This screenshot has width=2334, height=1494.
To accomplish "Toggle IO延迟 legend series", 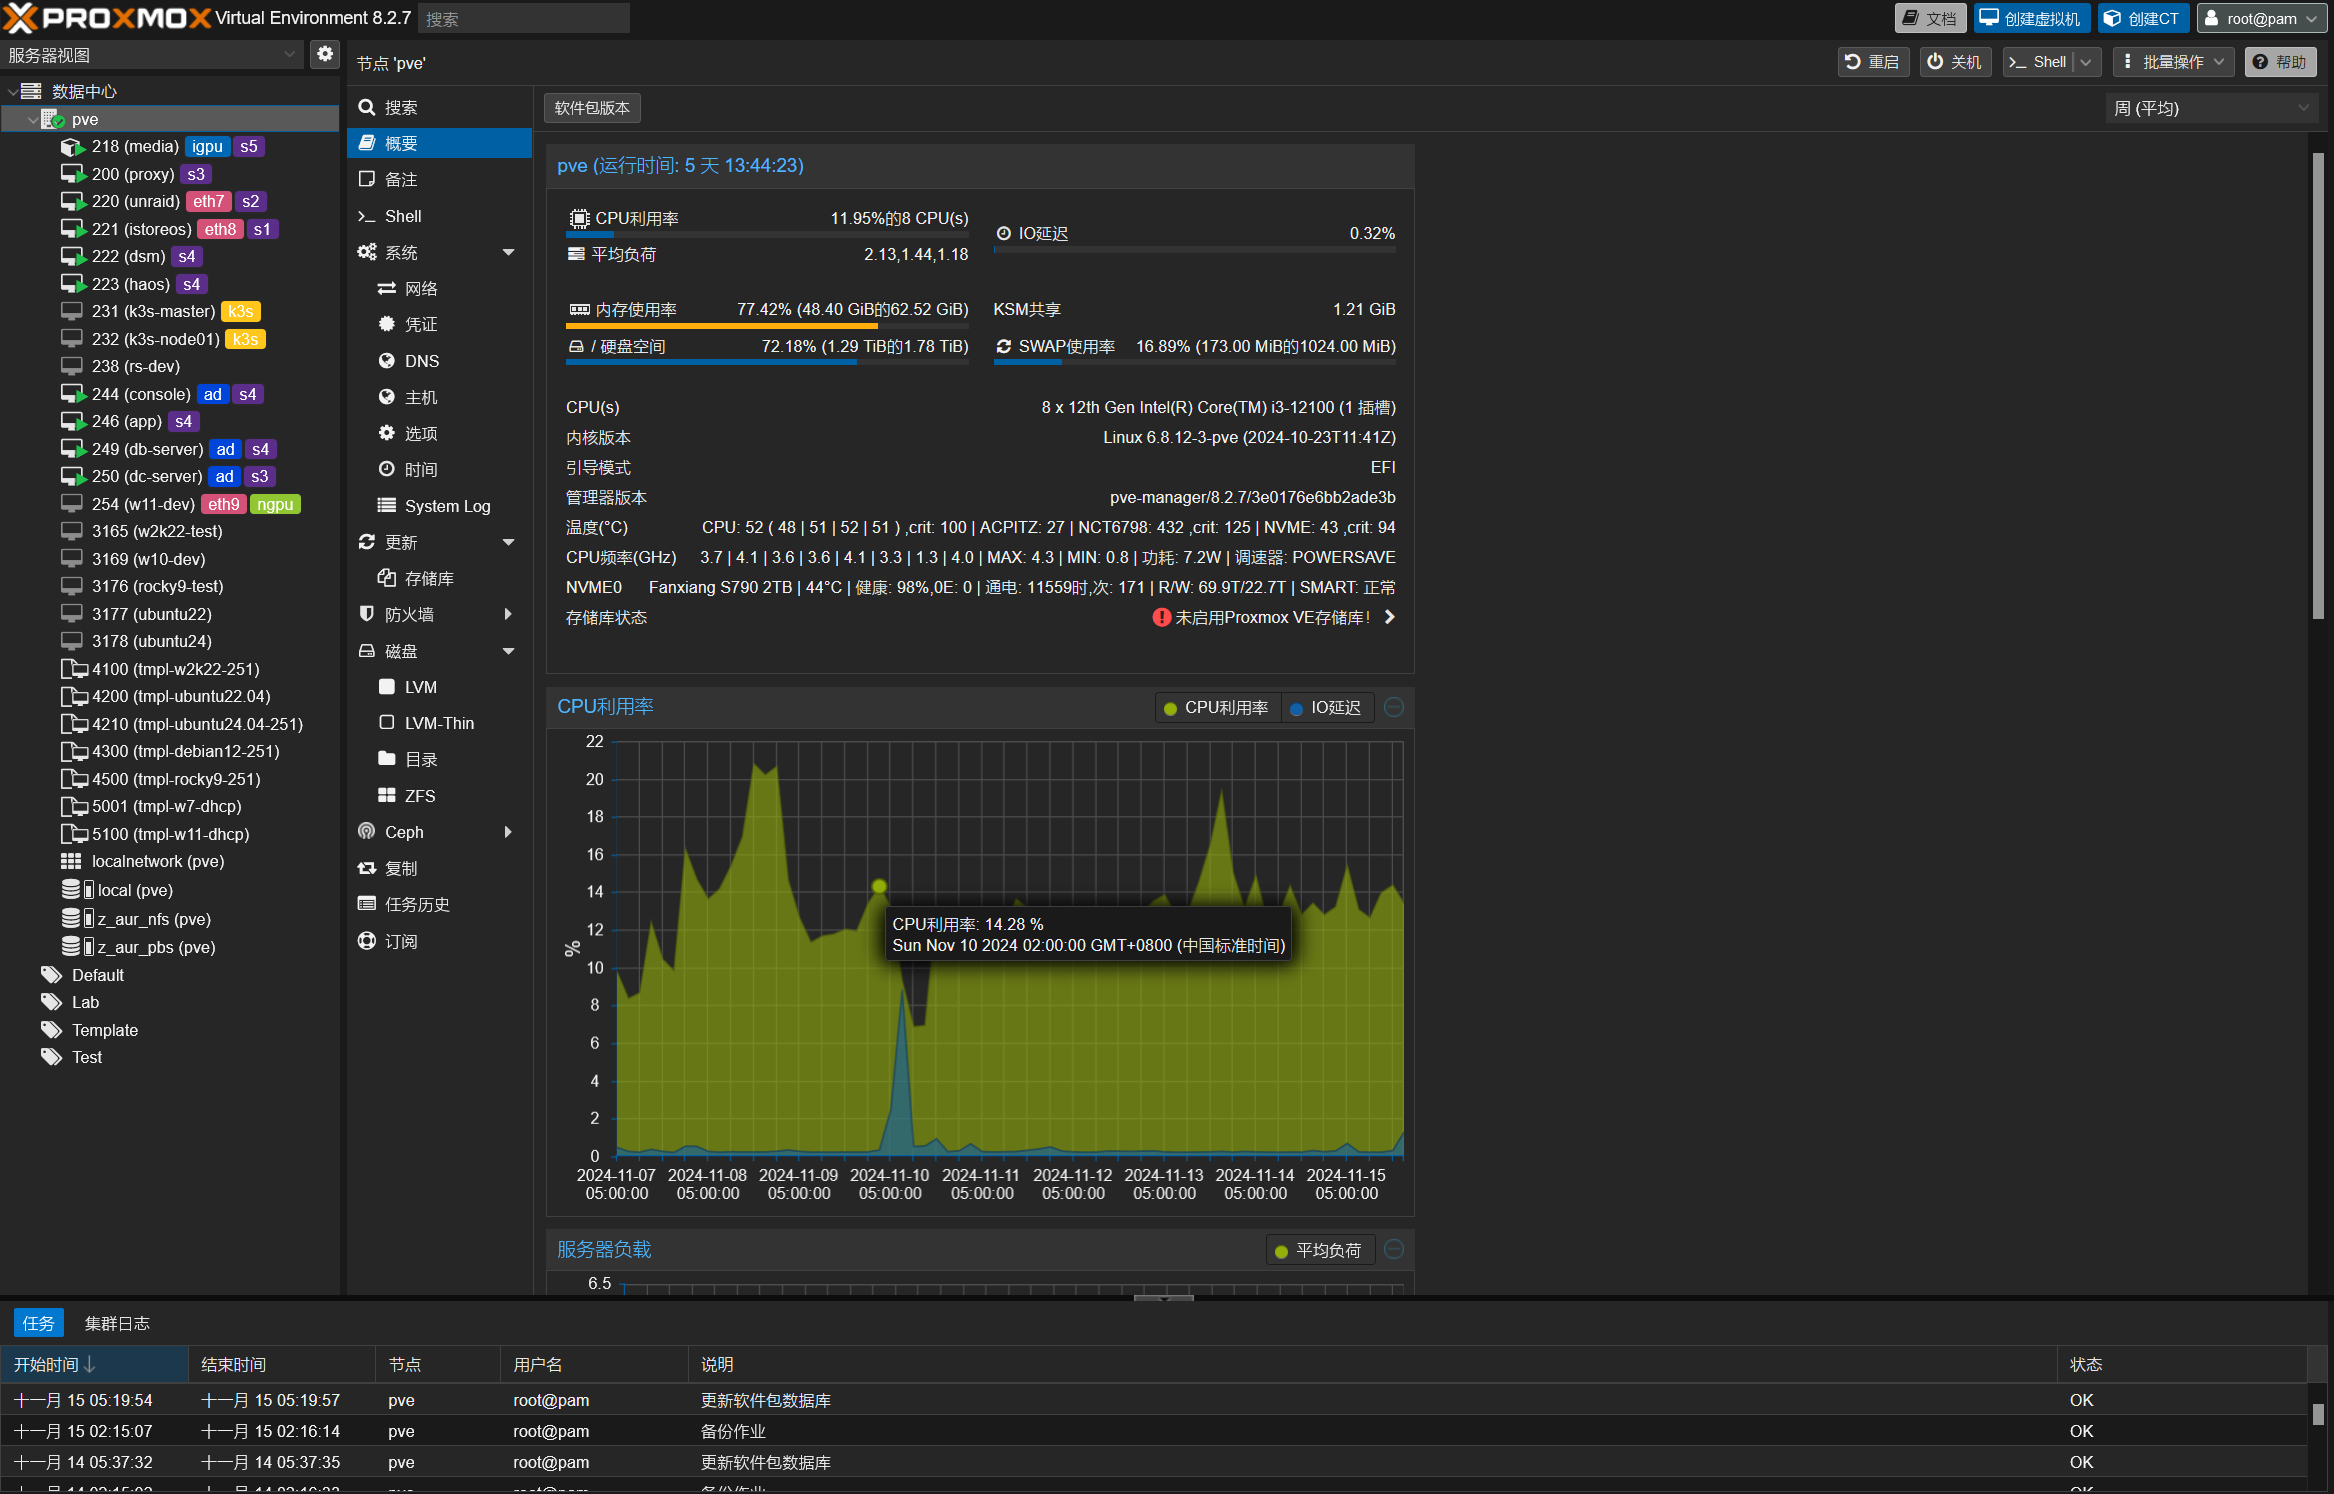I will (1326, 708).
